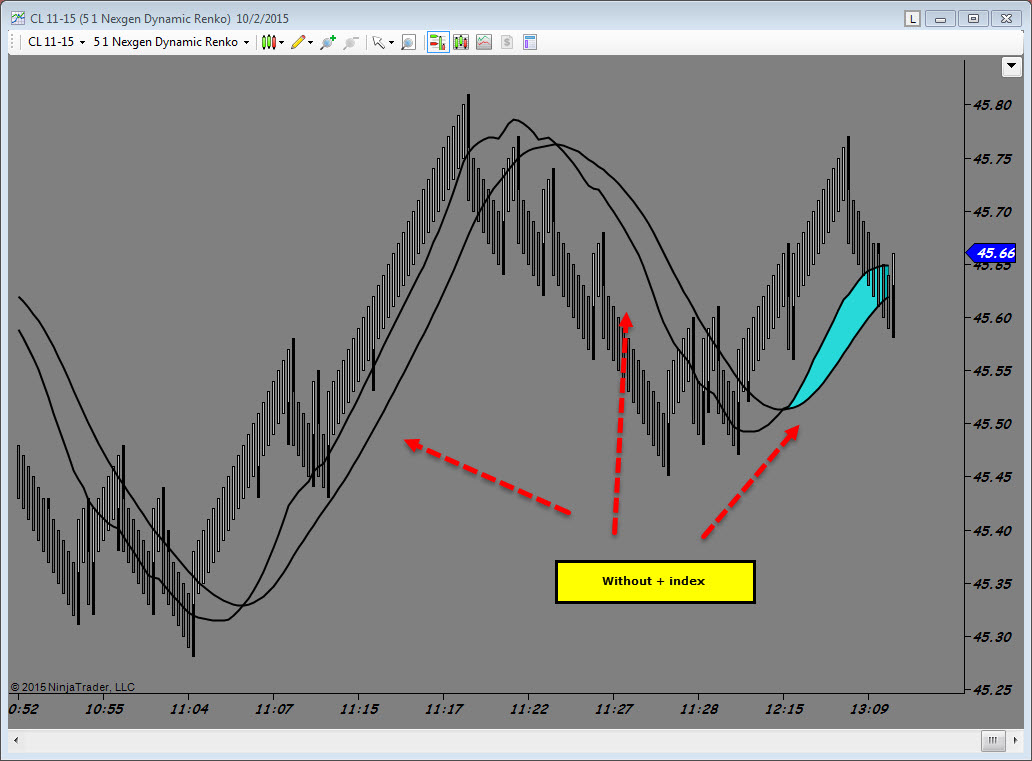
Task: Click the link window L button
Action: [x=912, y=19]
